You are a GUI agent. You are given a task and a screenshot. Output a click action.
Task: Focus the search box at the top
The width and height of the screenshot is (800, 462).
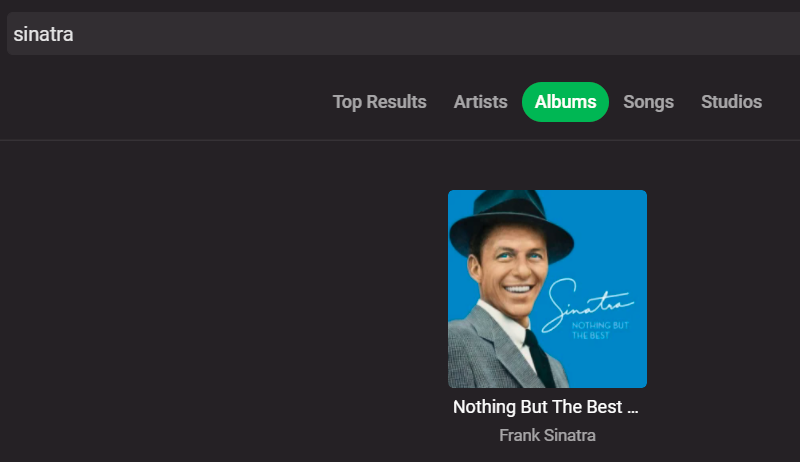400,34
